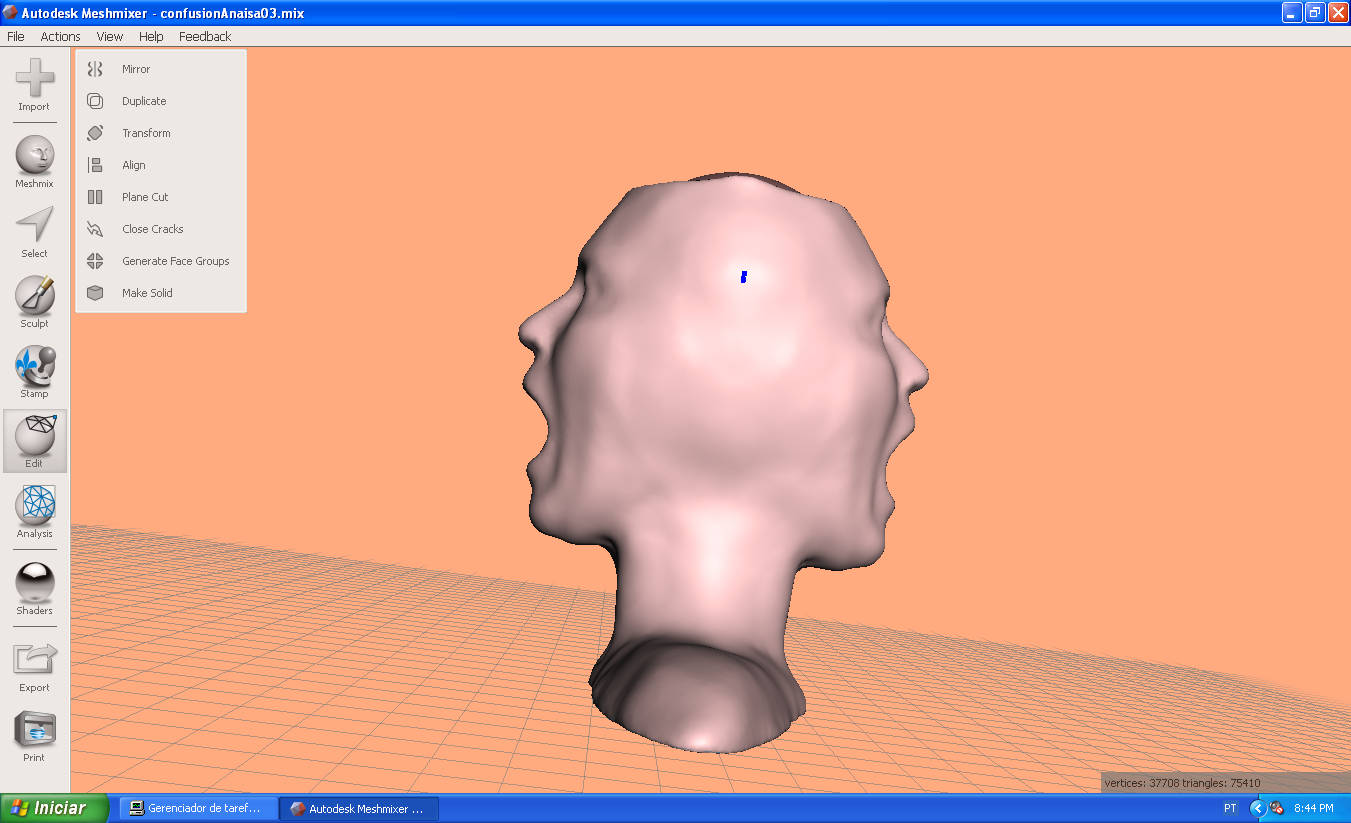Click the Meshmixer title bar app icon
The image size is (1351, 823).
click(11, 13)
